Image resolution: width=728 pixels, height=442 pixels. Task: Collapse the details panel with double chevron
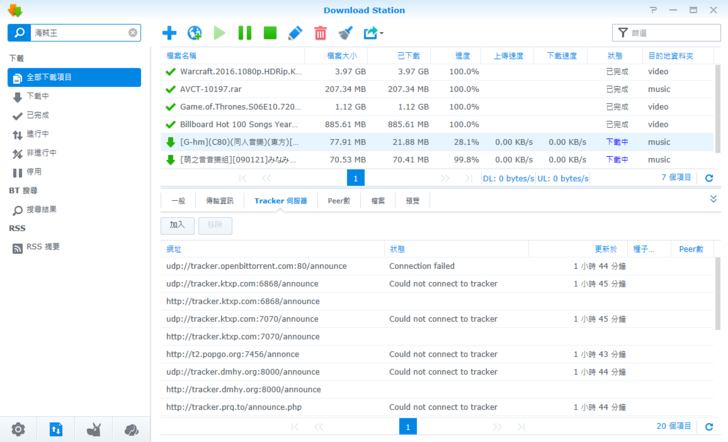click(x=713, y=200)
